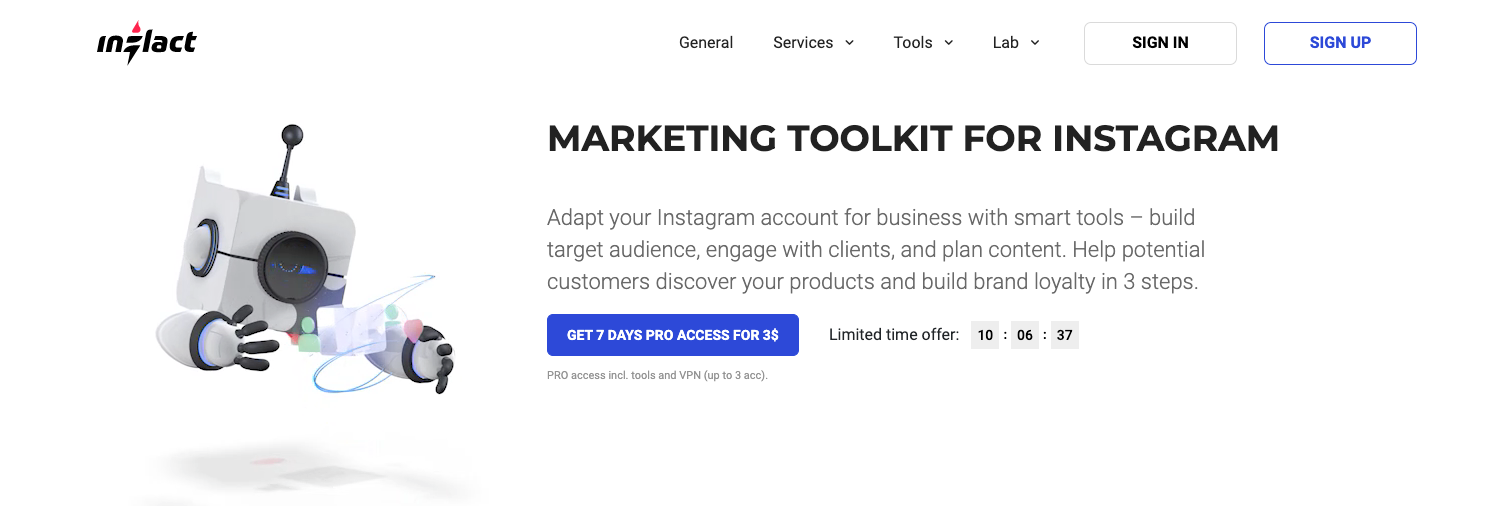Screen dimensions: 1507x506
Task: Click the paragraph about smart tools
Action: tap(876, 249)
